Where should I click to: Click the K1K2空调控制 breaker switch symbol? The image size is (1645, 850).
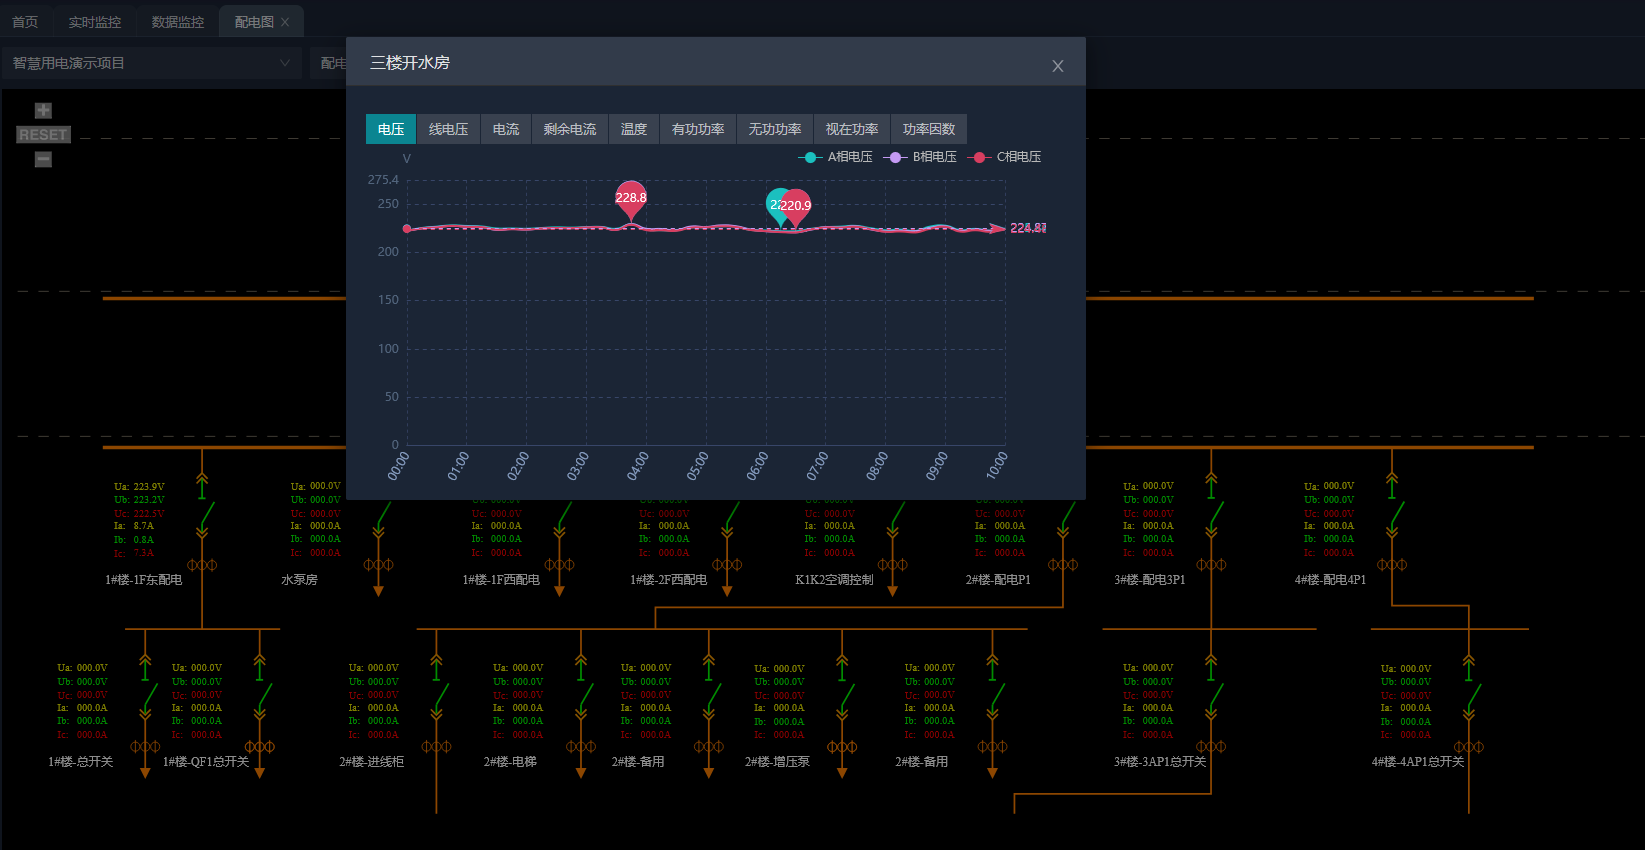pos(894,518)
